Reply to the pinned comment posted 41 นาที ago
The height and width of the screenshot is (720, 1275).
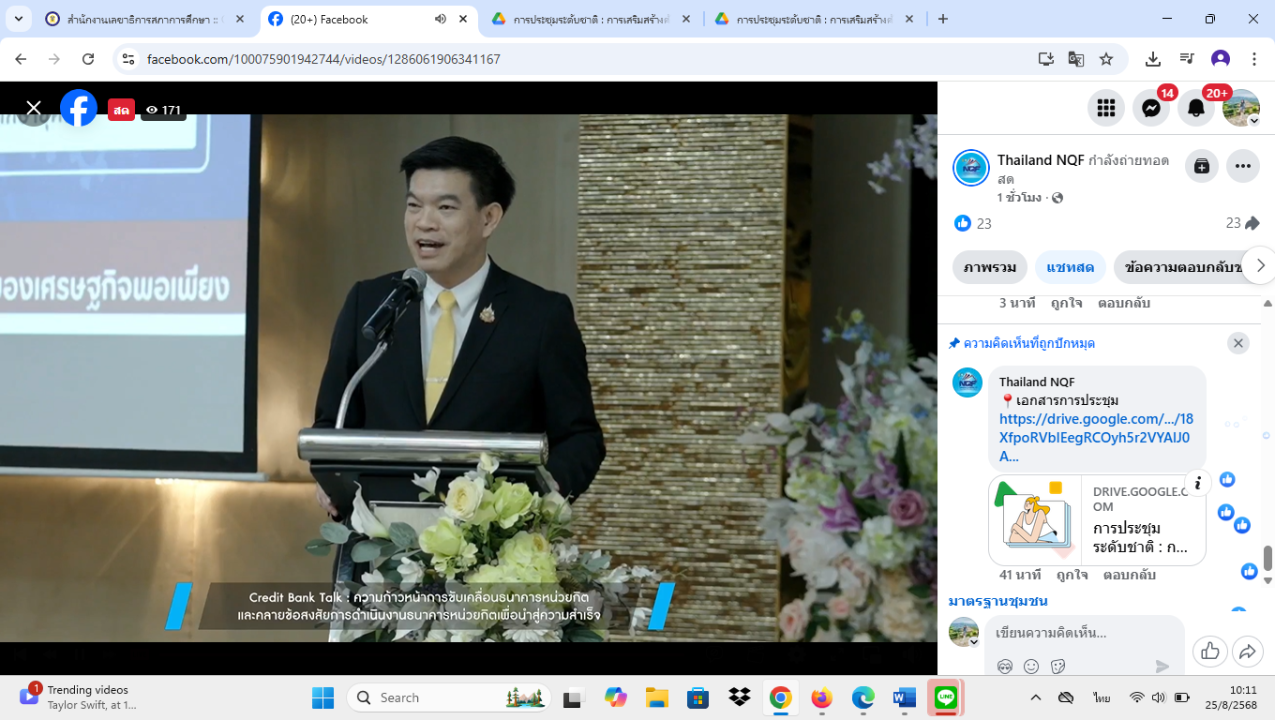(1129, 575)
